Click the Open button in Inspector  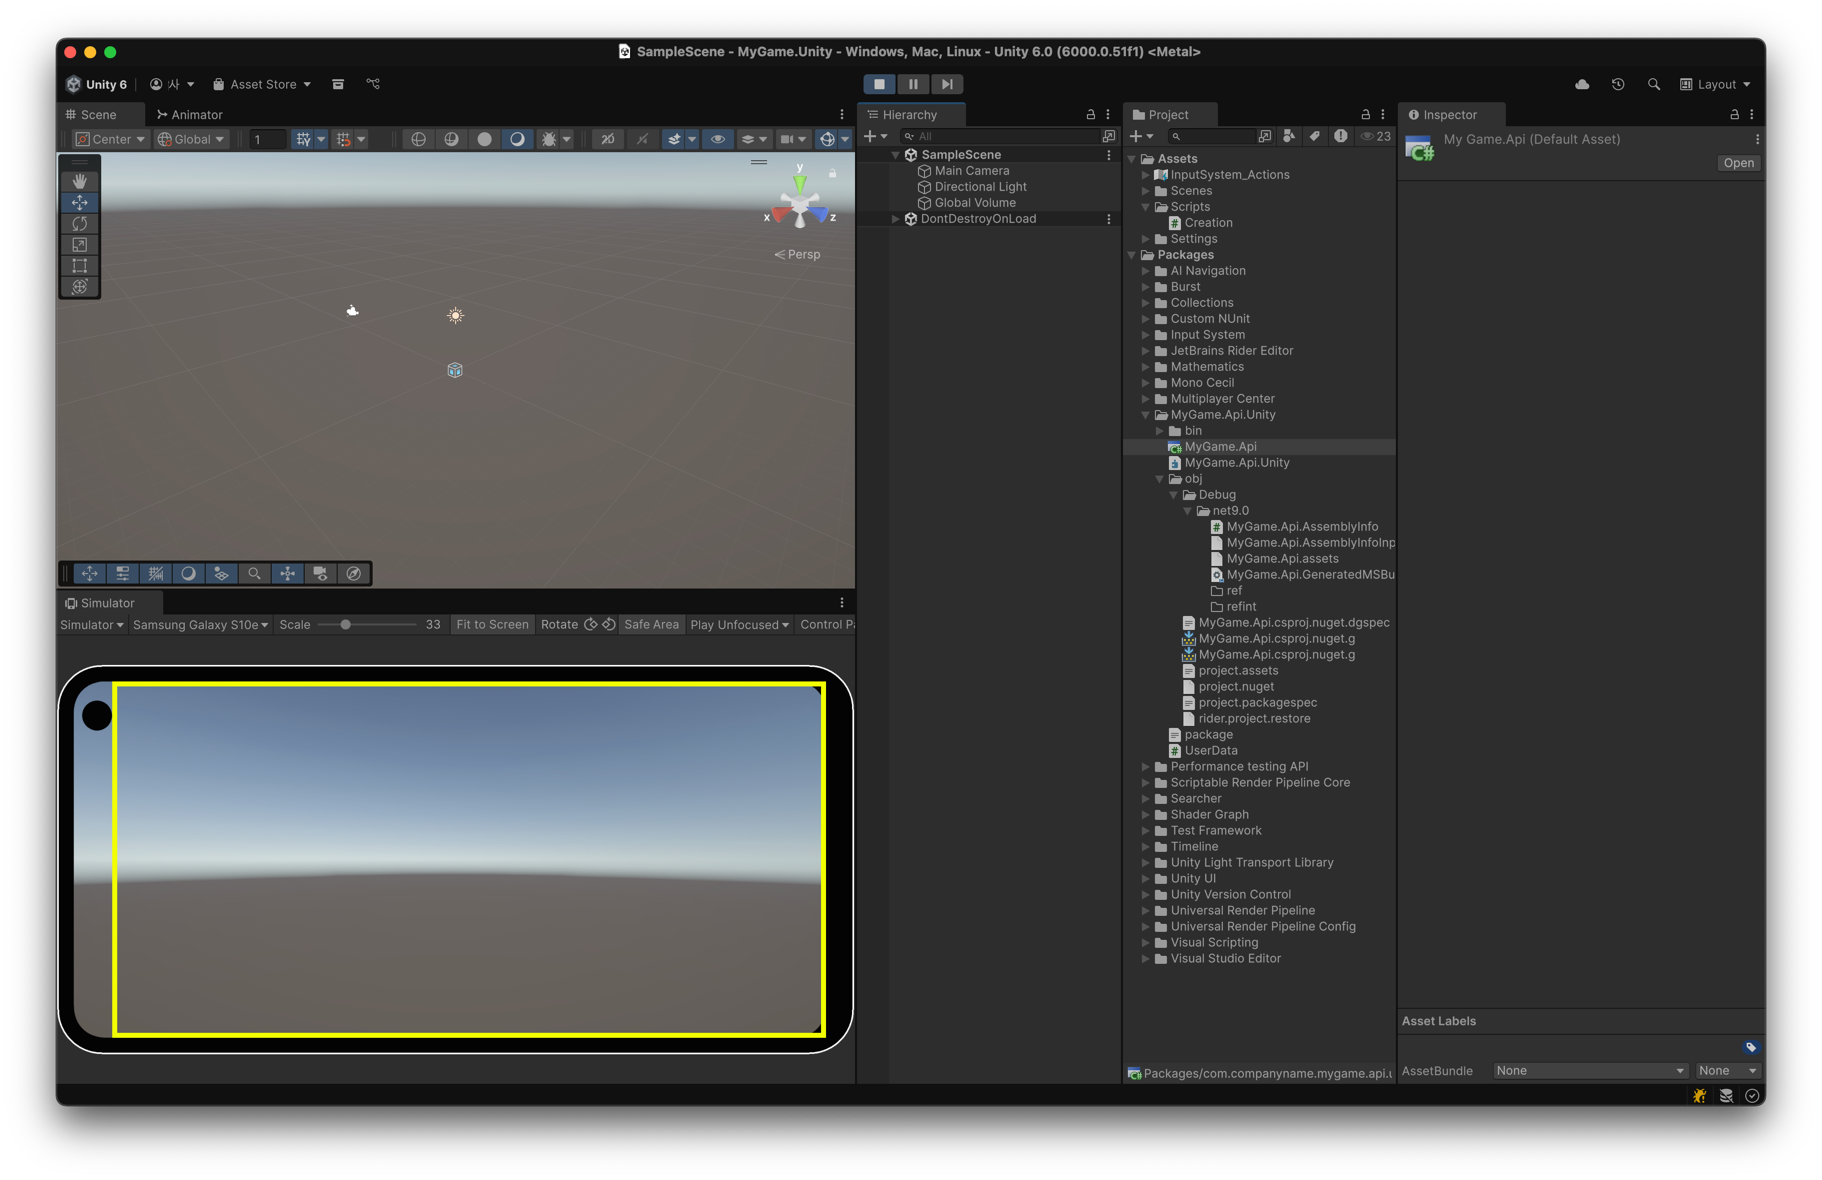click(1738, 163)
